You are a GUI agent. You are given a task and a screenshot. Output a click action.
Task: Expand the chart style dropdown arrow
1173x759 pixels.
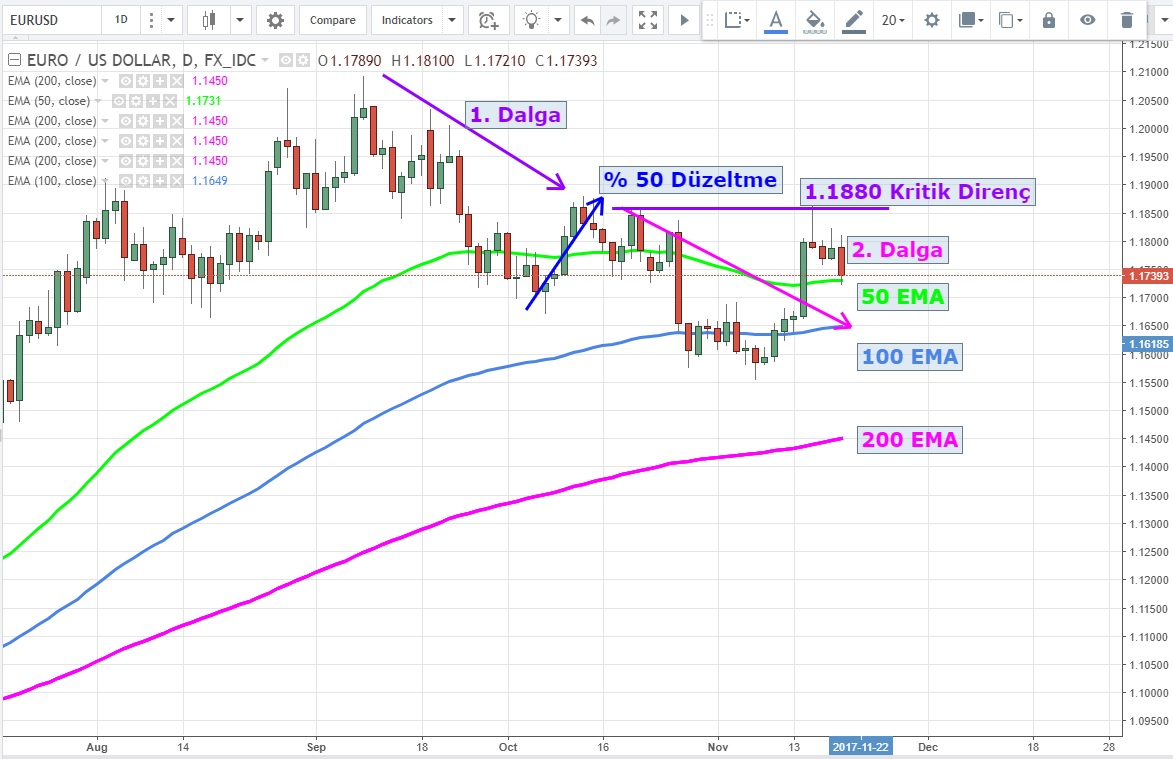(x=239, y=20)
